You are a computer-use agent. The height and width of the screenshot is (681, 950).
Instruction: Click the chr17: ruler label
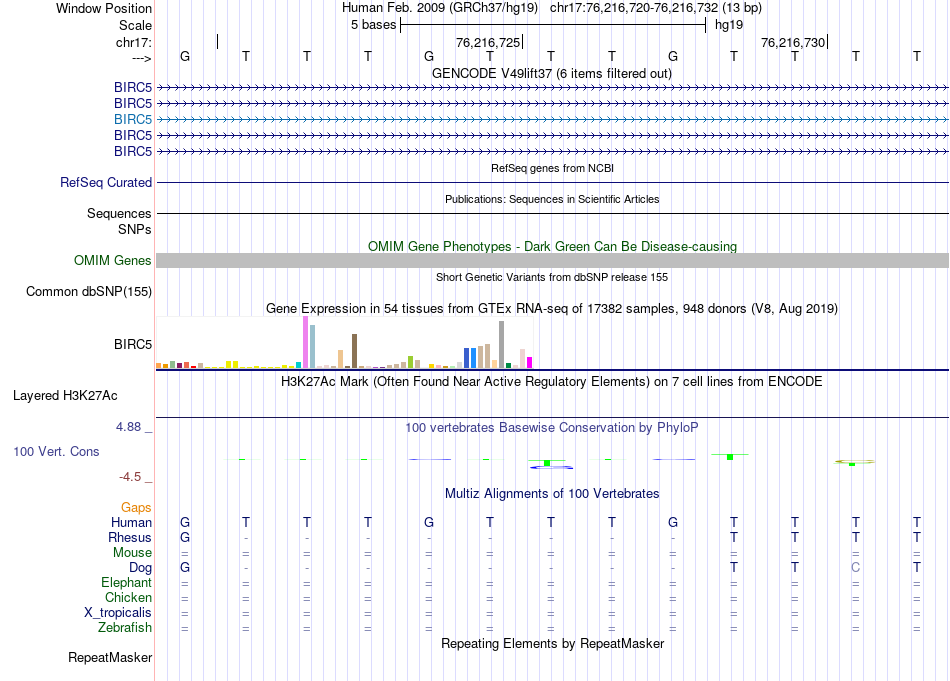tap(134, 42)
